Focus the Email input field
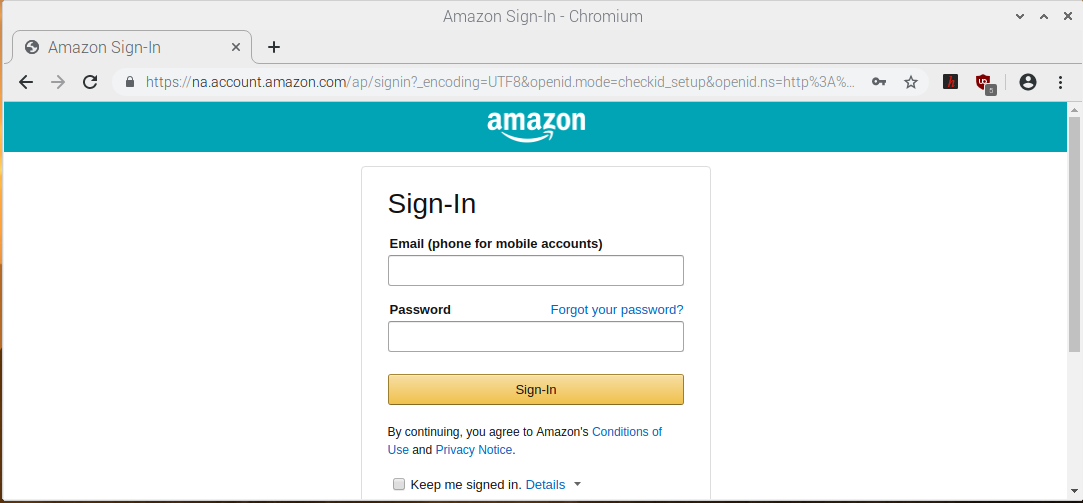The image size is (1083, 503). [x=536, y=270]
